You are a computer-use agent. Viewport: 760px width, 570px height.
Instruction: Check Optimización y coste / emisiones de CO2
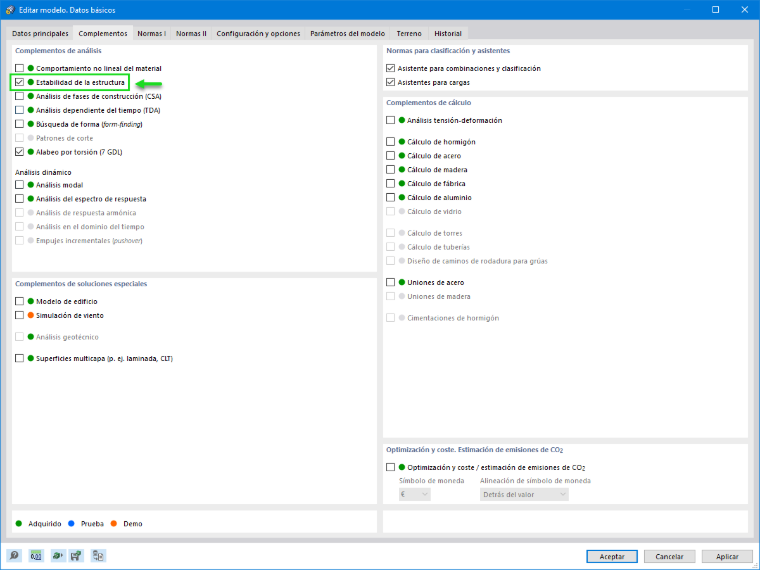391,467
